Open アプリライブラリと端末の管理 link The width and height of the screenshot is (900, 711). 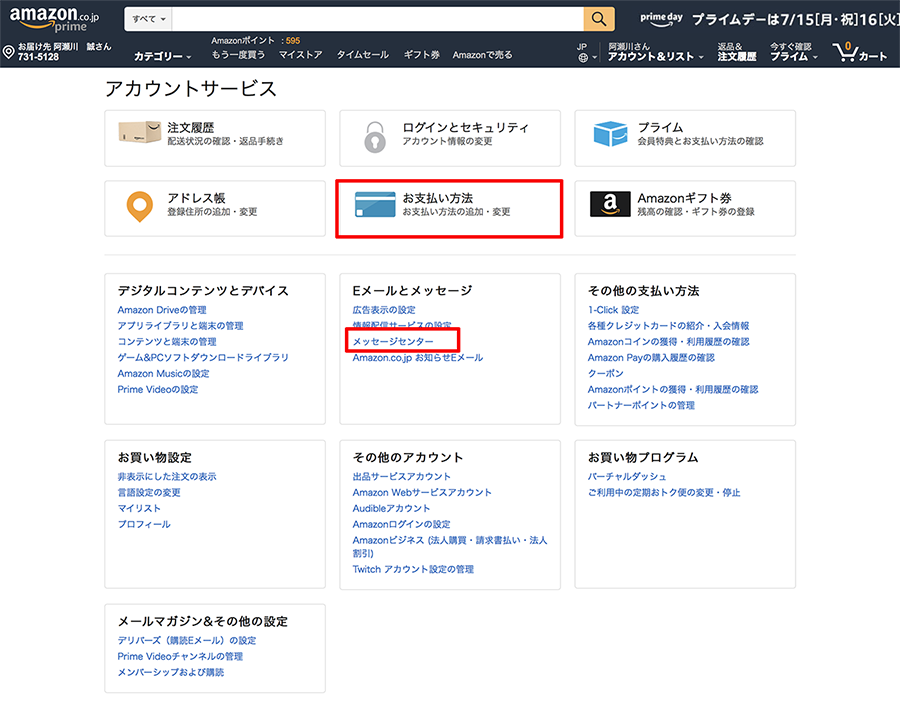point(180,326)
